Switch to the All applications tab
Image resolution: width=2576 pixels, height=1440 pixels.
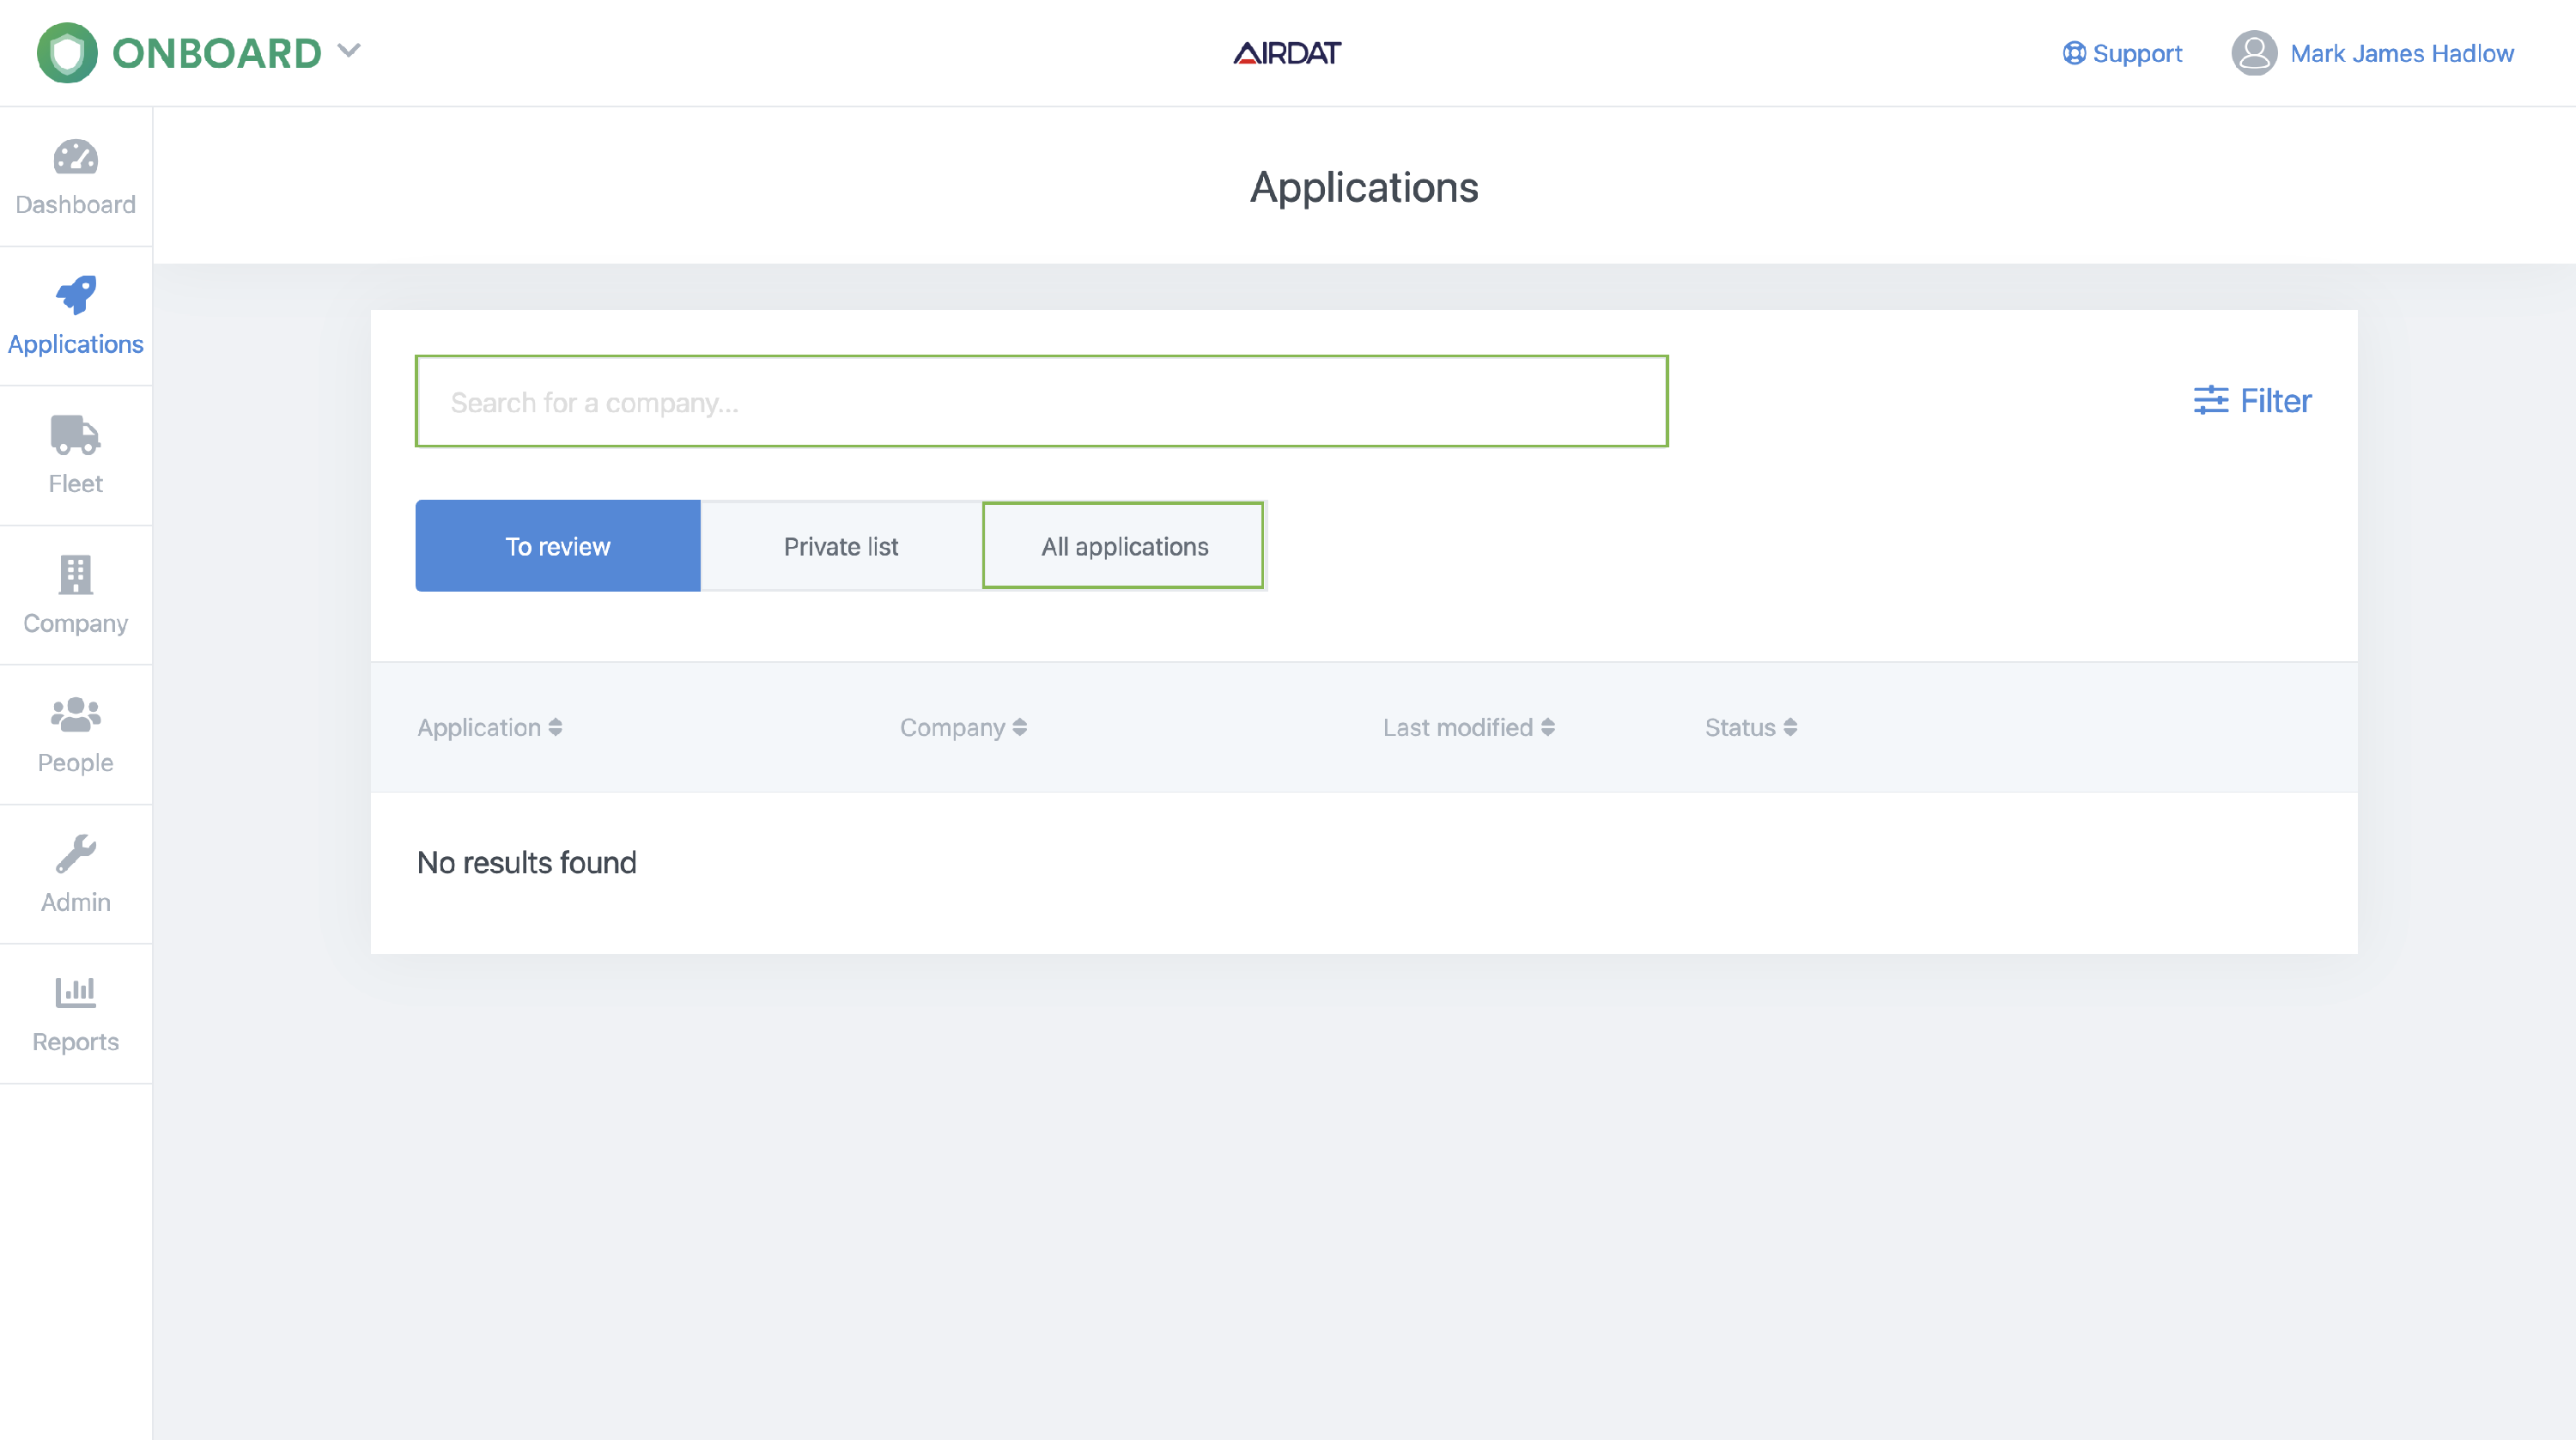point(1123,546)
